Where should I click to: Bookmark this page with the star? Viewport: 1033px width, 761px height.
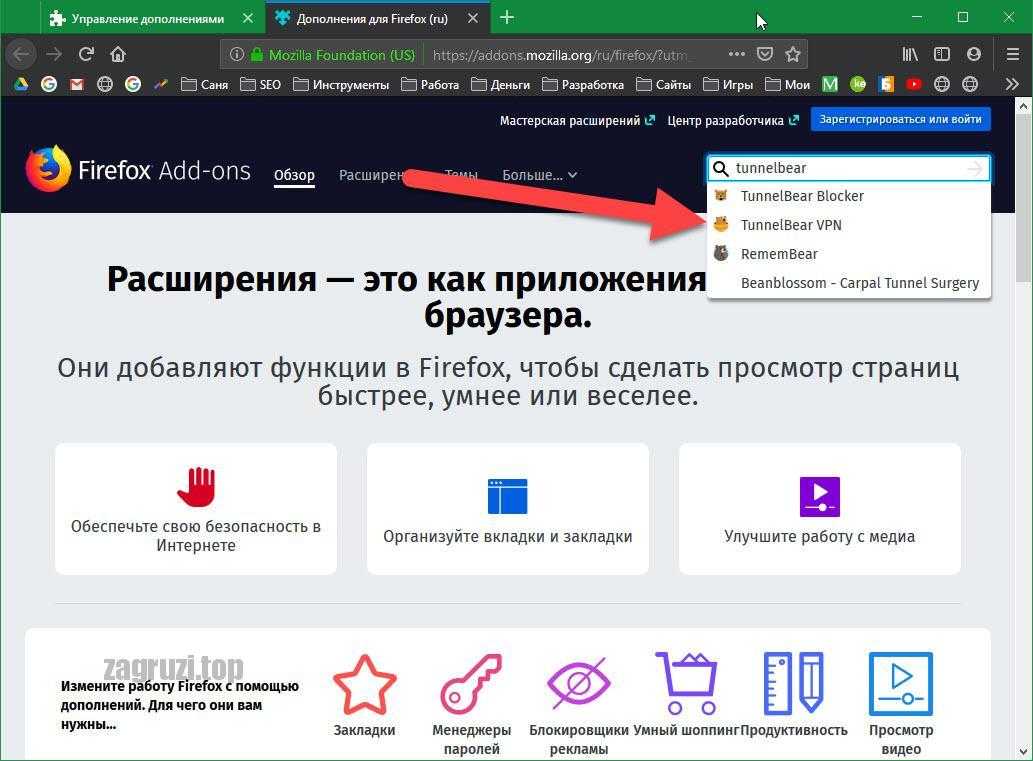[x=793, y=54]
